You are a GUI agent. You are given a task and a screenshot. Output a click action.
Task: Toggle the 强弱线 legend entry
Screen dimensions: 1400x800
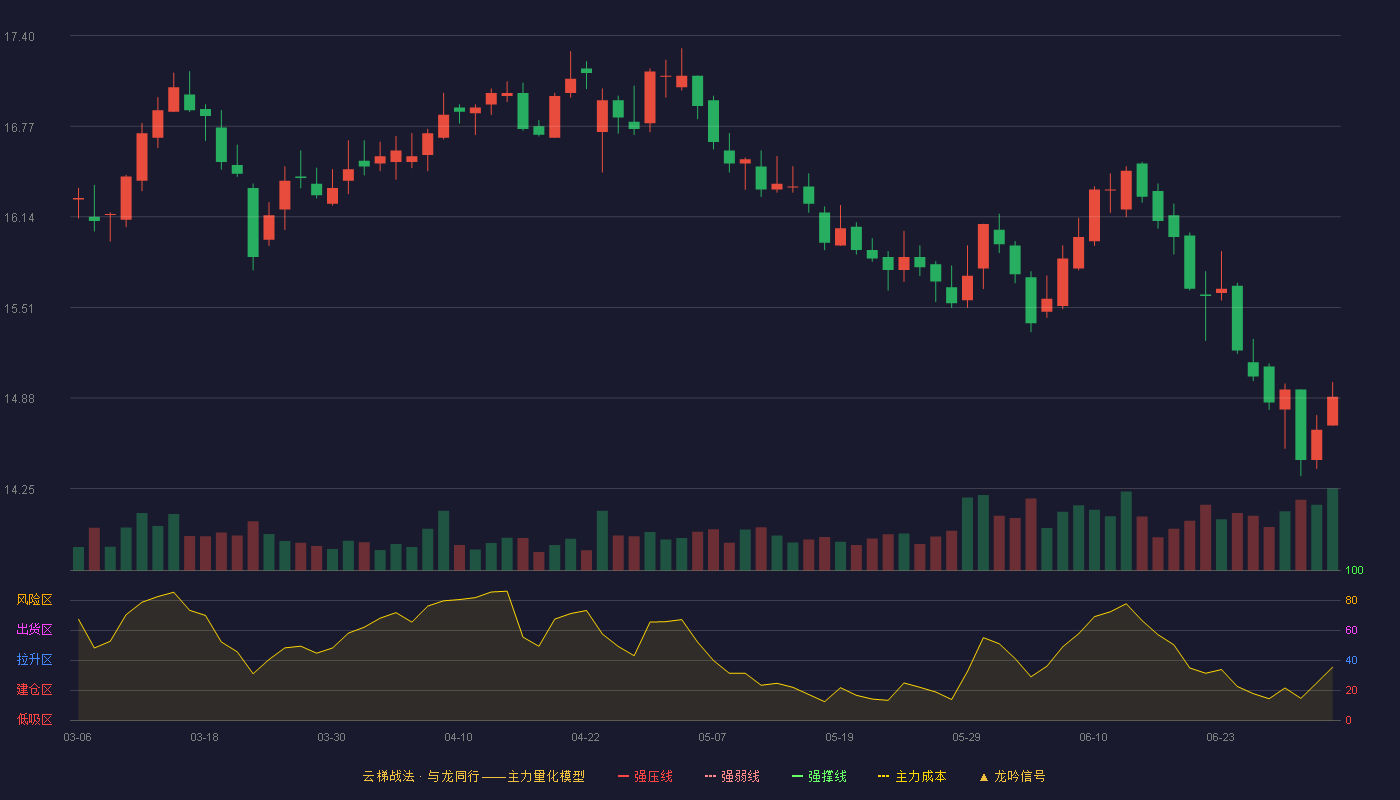tap(732, 776)
